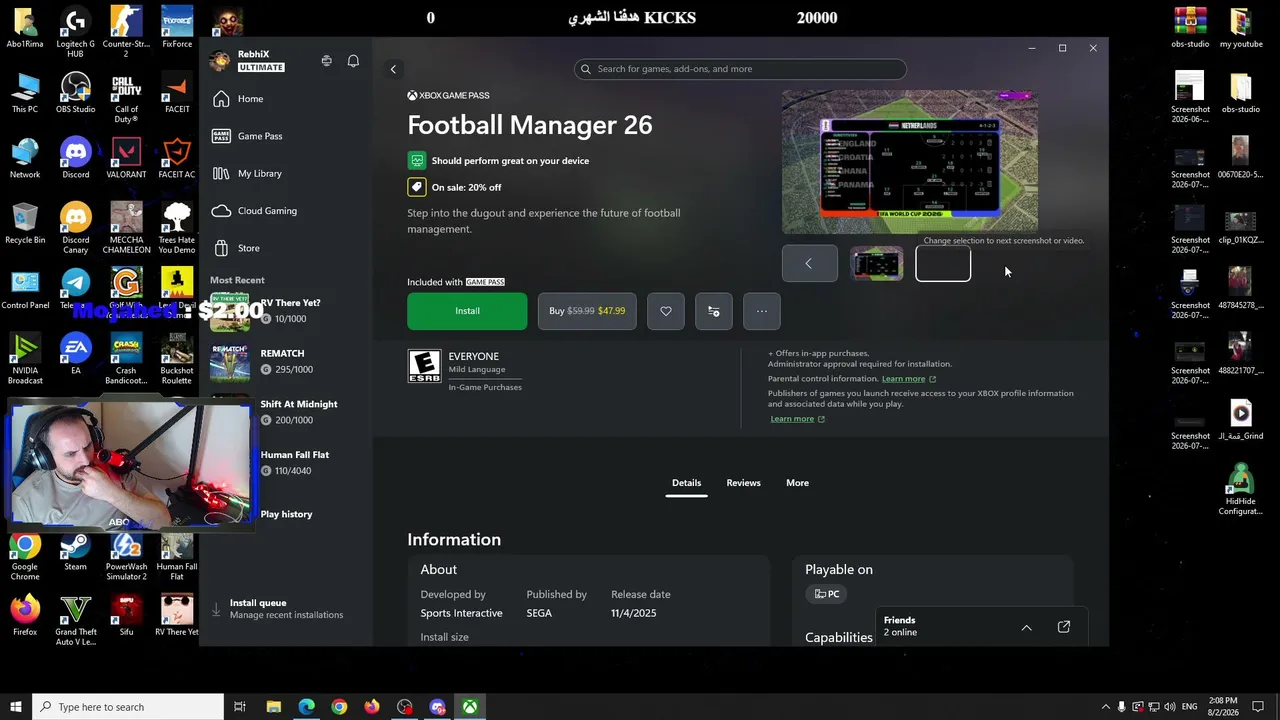Open Store in Xbox sidebar

point(285,248)
